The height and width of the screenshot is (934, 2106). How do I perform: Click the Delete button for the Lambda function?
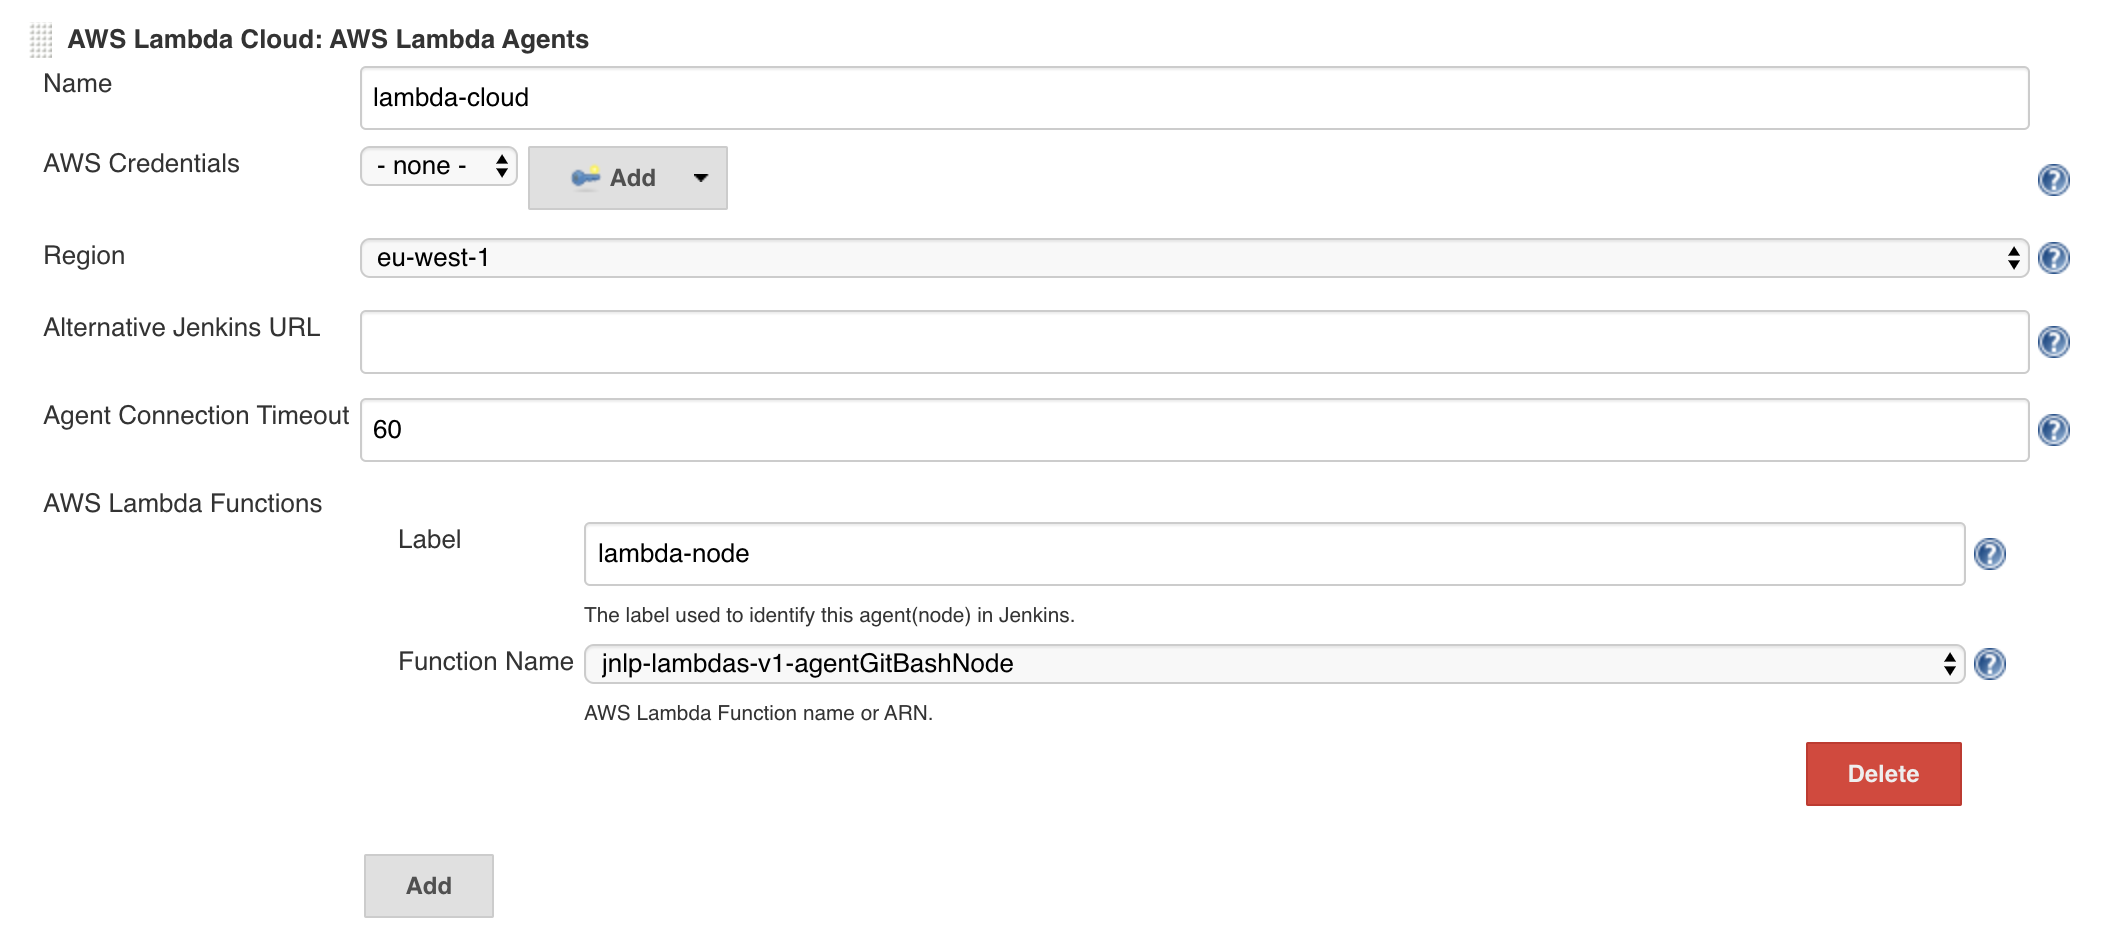pyautogui.click(x=1883, y=774)
